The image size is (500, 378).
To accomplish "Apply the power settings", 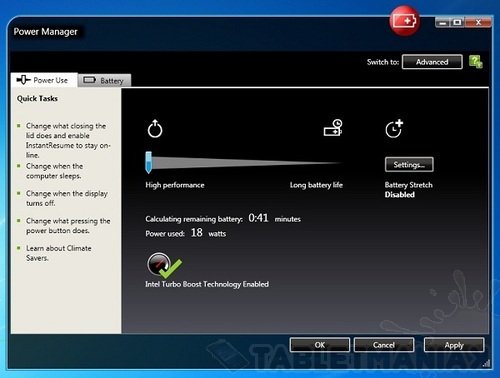I will click(x=454, y=345).
